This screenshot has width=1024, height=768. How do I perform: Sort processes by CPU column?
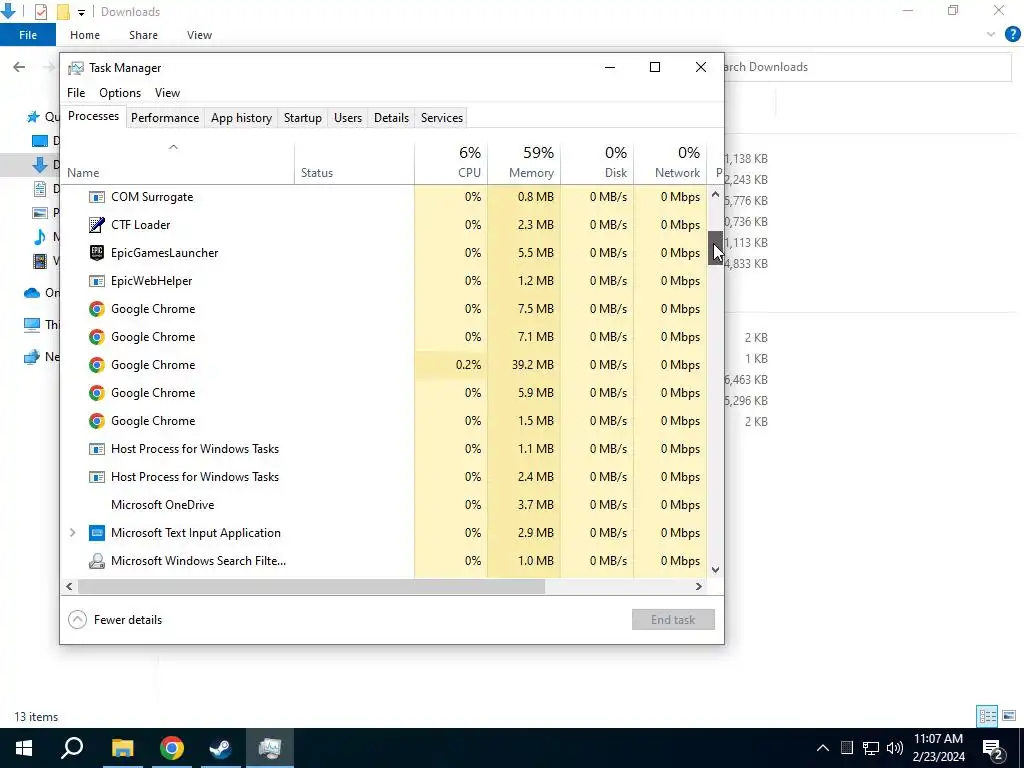pos(451,162)
